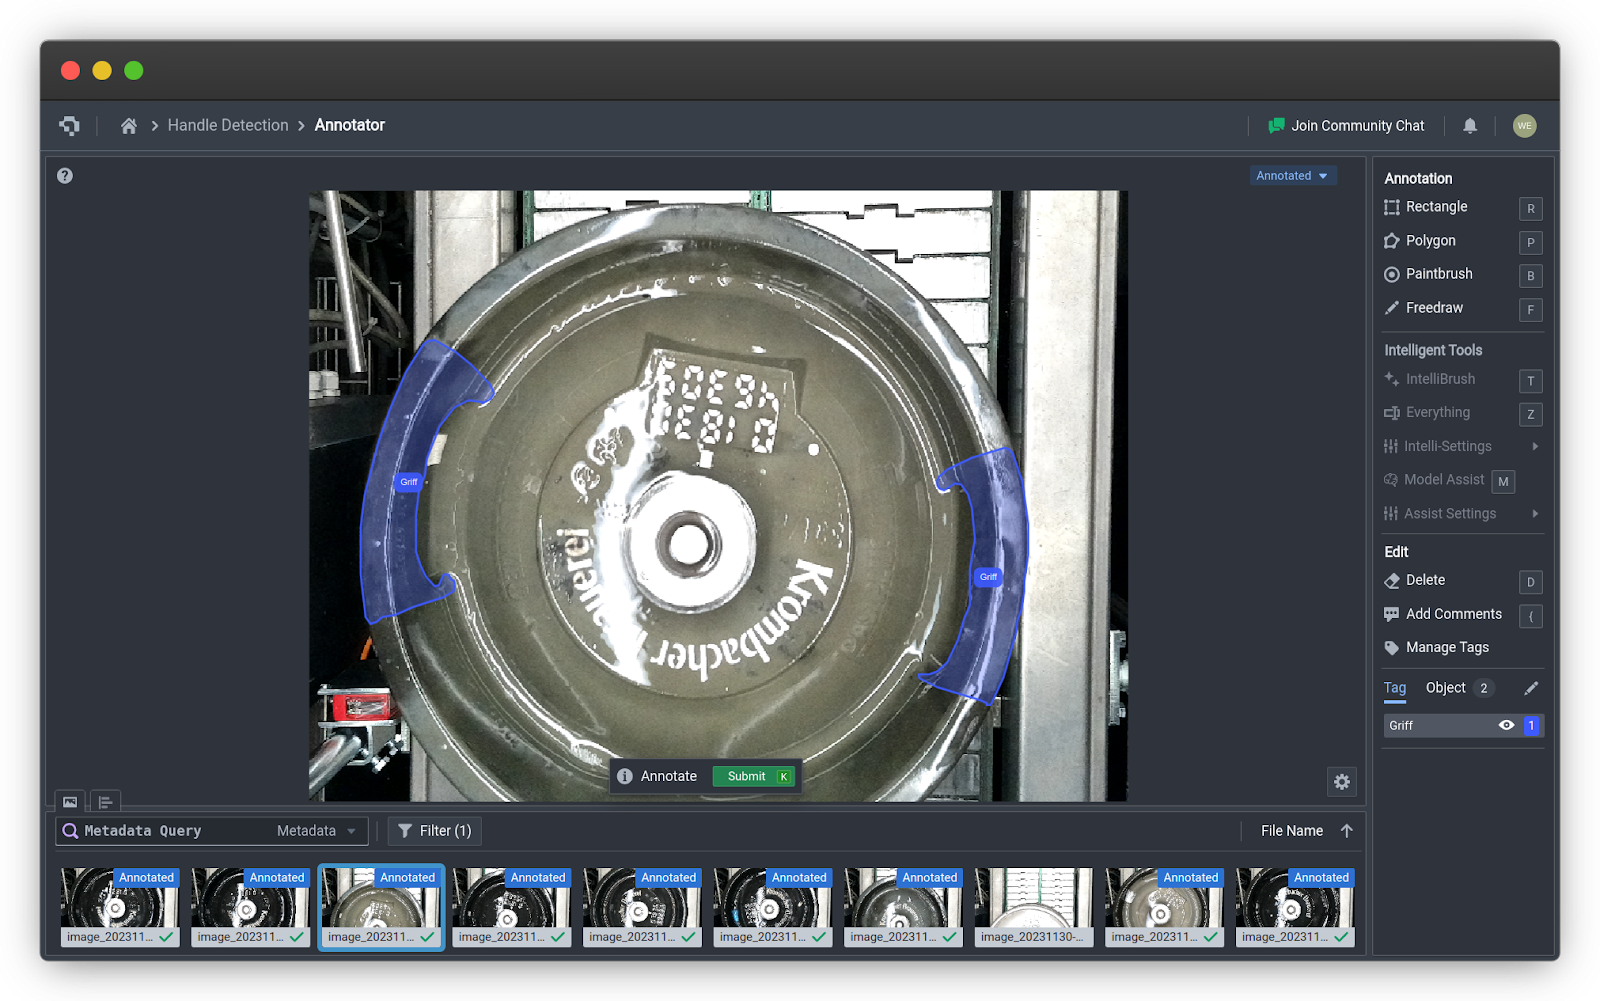Image resolution: width=1600 pixels, height=1001 pixels.
Task: Open Manage Tags
Action: 1446,647
